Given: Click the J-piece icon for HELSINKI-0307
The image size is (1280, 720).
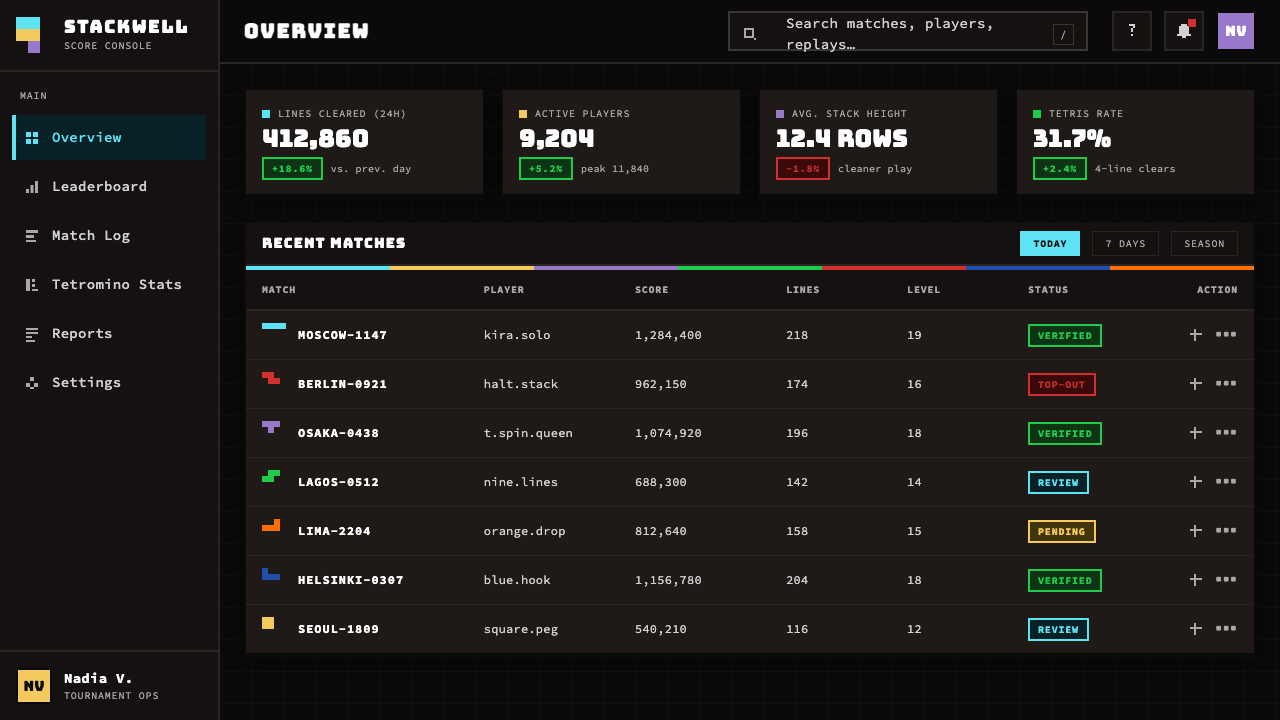Looking at the screenshot, I should tap(271, 574).
